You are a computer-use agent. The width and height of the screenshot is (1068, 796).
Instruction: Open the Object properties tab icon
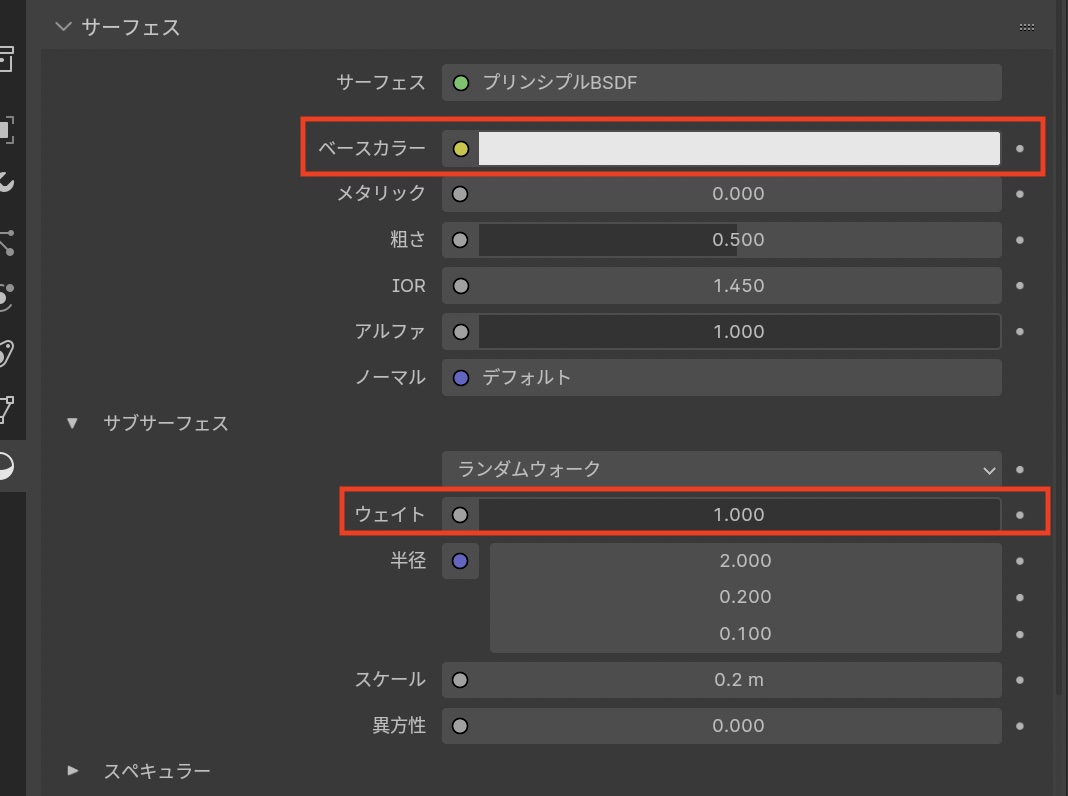[5, 129]
